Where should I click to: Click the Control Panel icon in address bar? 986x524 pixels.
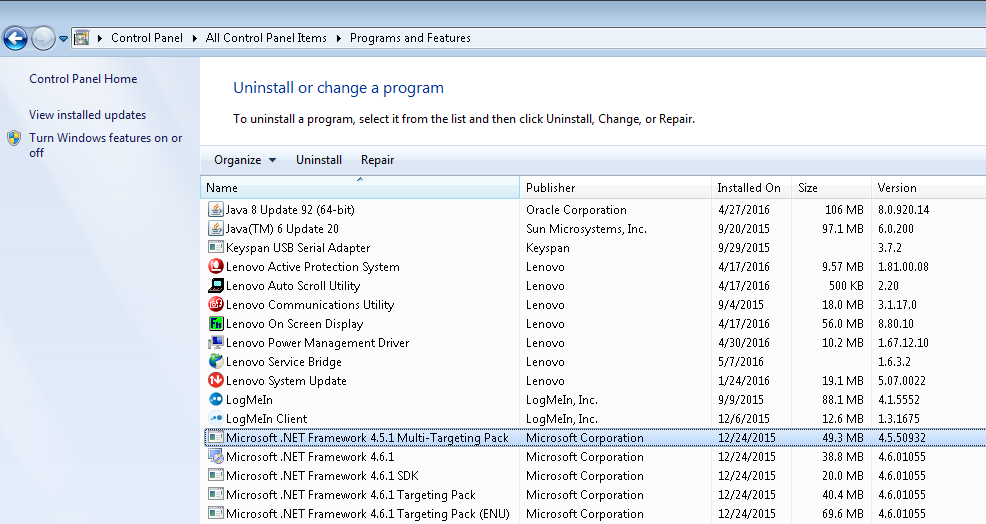coord(81,38)
